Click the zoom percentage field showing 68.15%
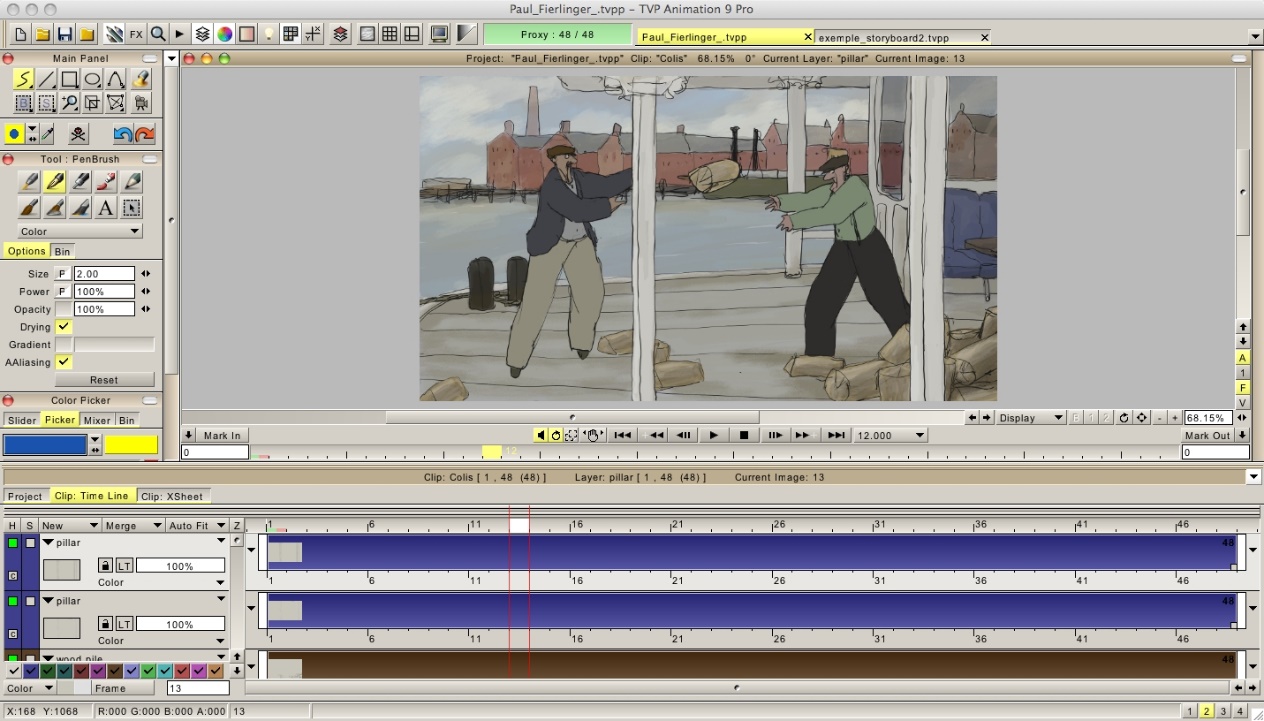 pos(1209,418)
